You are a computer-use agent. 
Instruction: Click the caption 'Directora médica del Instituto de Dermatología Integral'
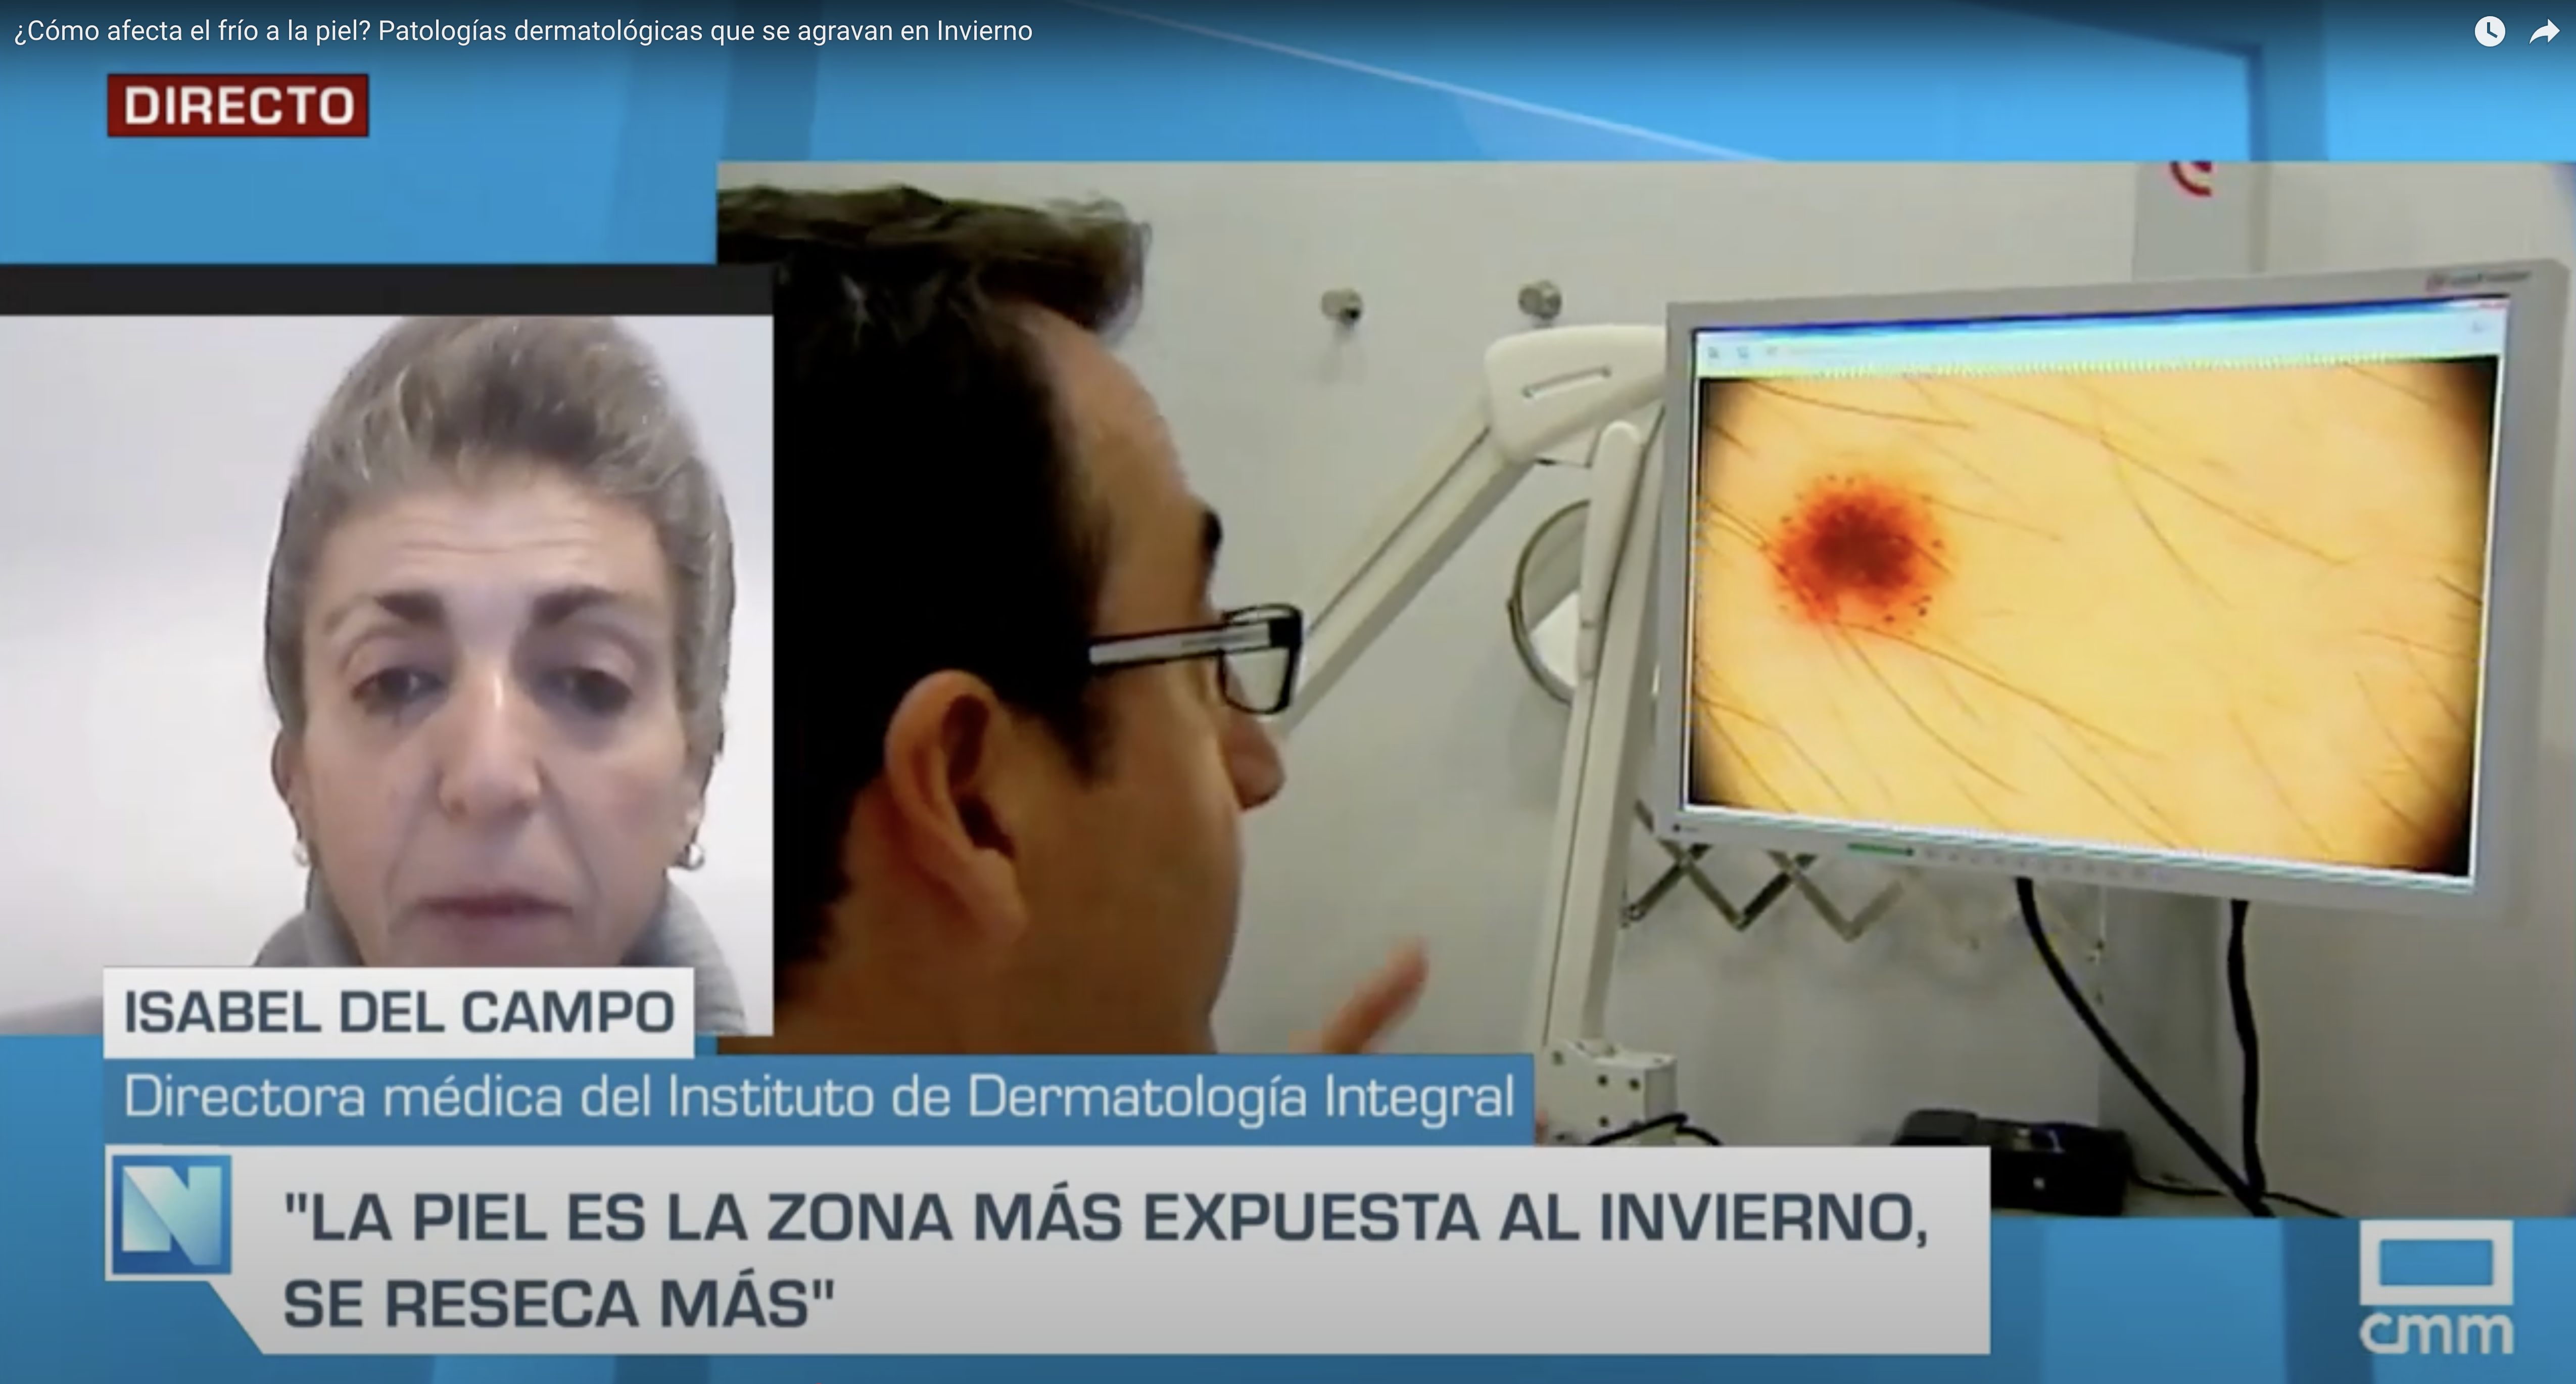tap(819, 1097)
